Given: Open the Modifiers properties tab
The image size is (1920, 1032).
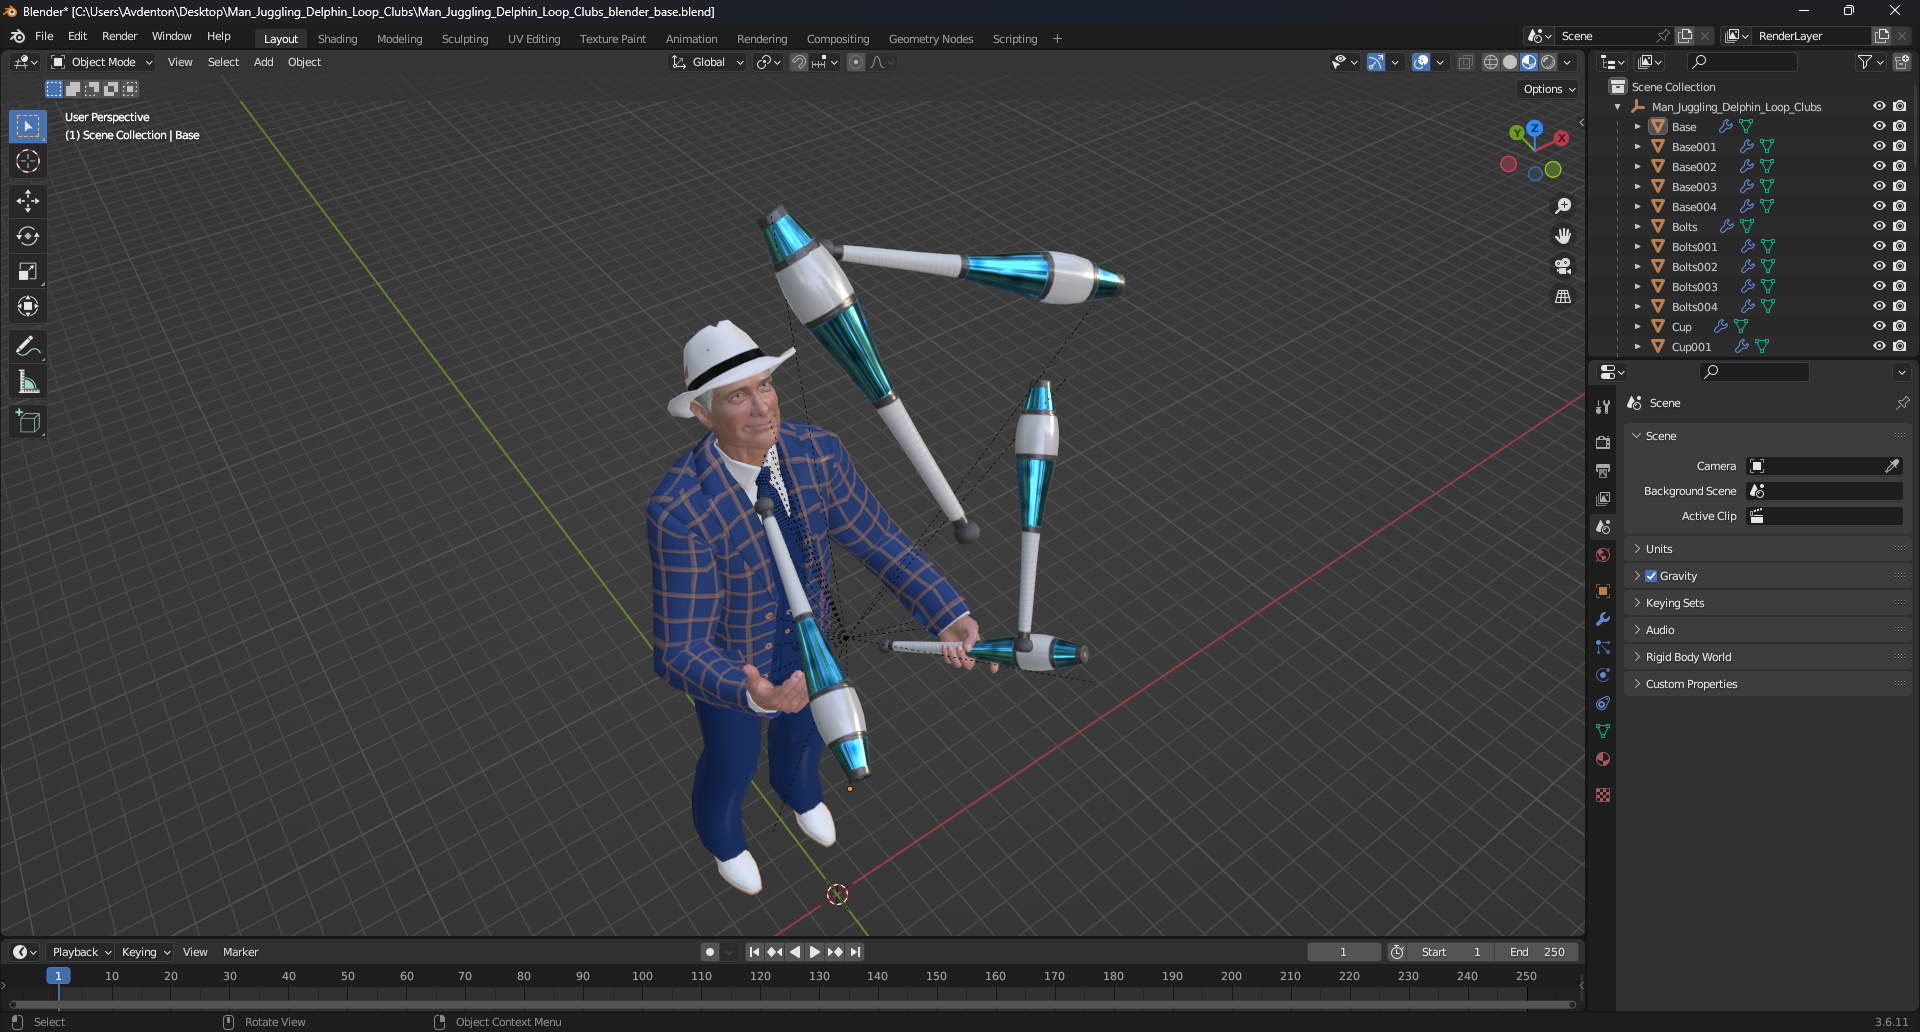Looking at the screenshot, I should tap(1603, 619).
